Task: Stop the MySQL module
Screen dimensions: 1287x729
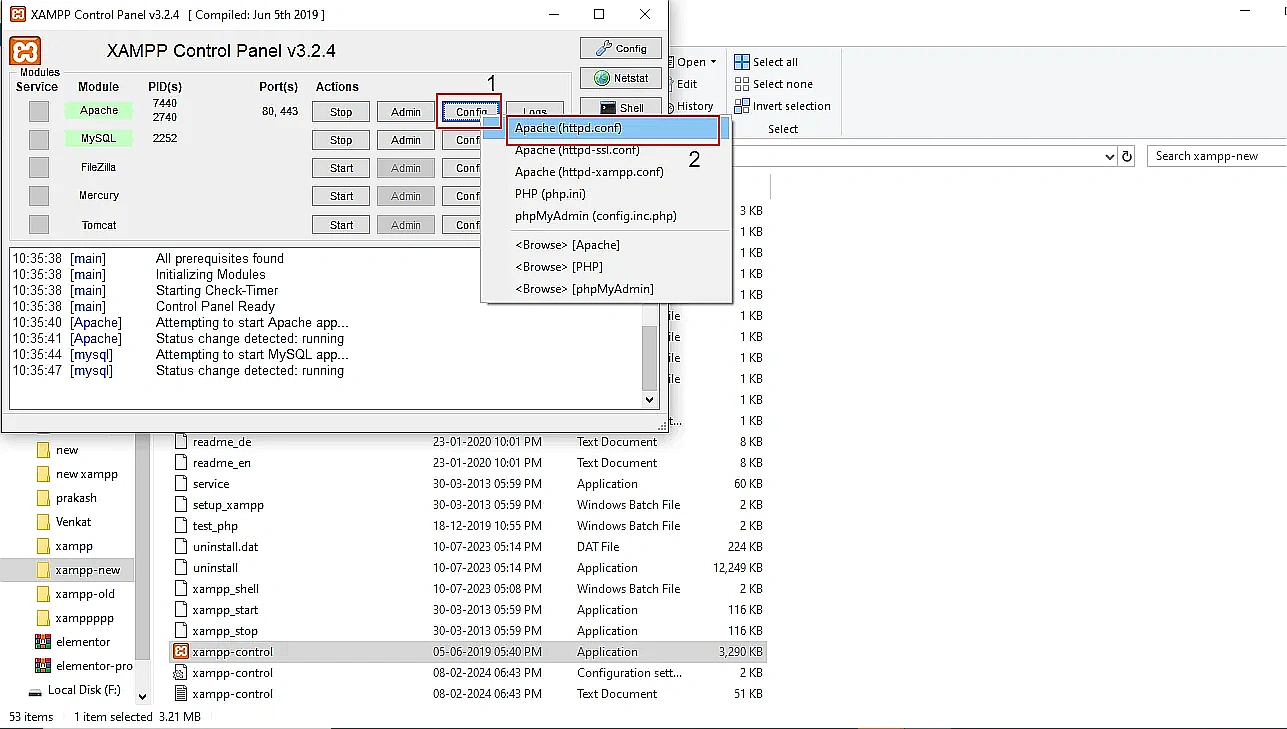Action: point(341,140)
